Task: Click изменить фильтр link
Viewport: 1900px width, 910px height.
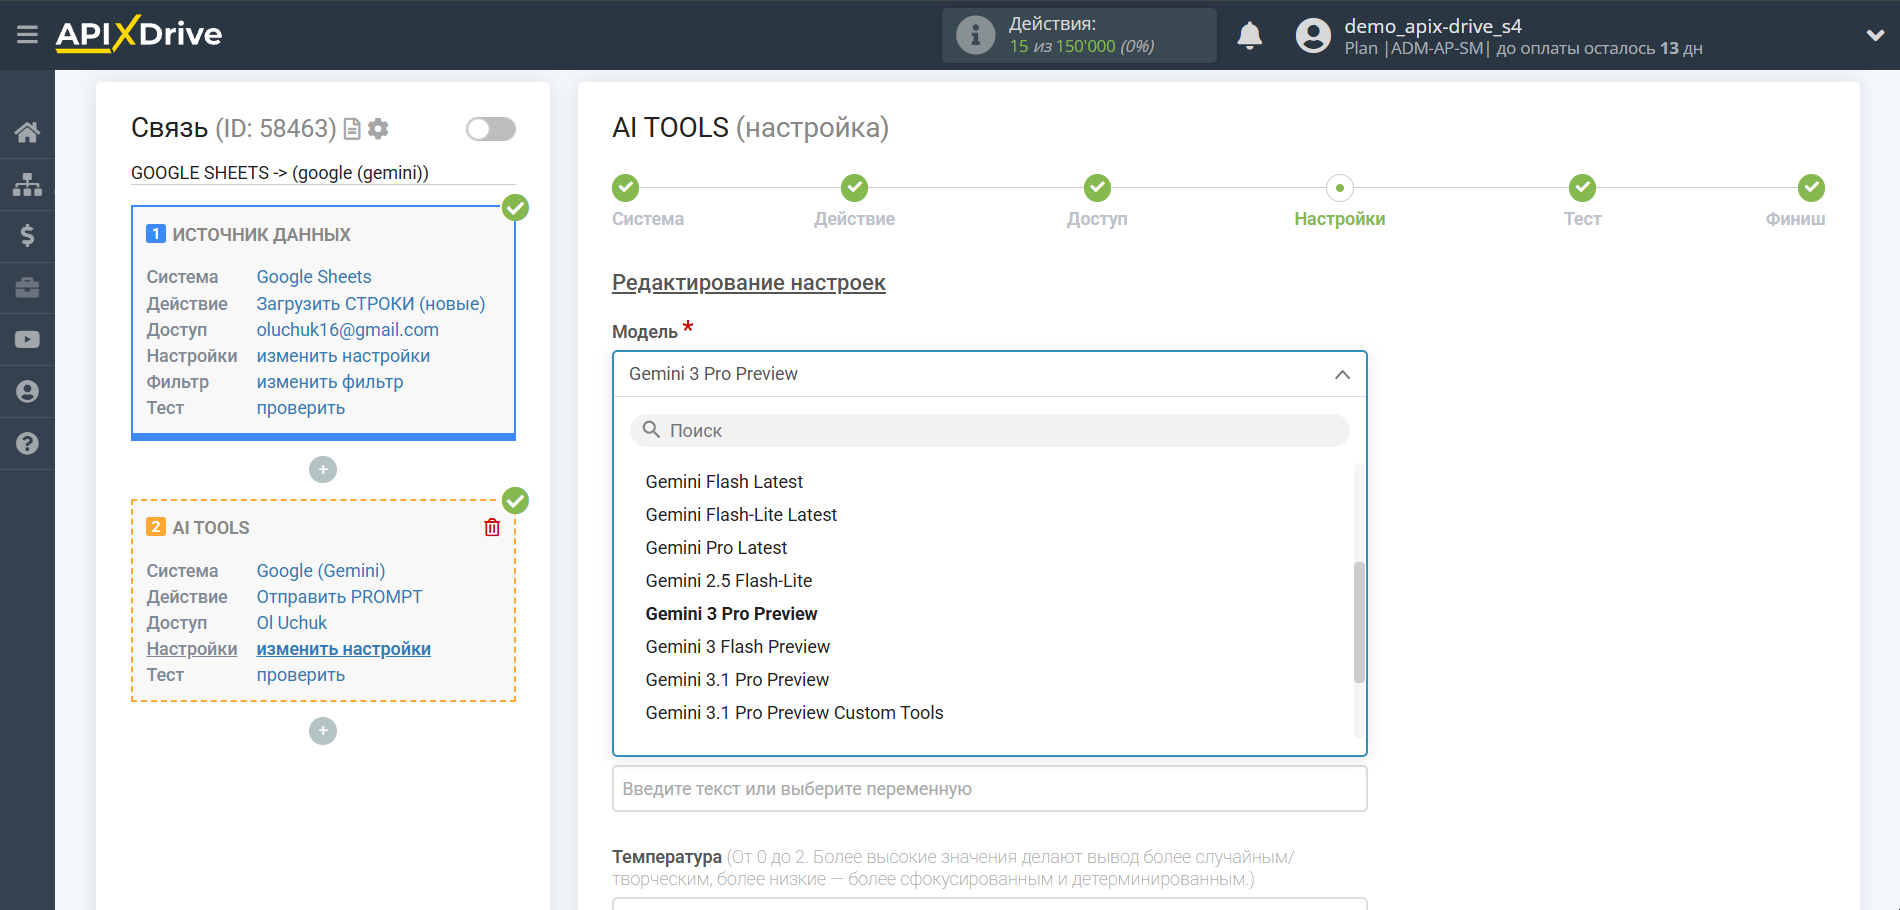Action: (330, 382)
